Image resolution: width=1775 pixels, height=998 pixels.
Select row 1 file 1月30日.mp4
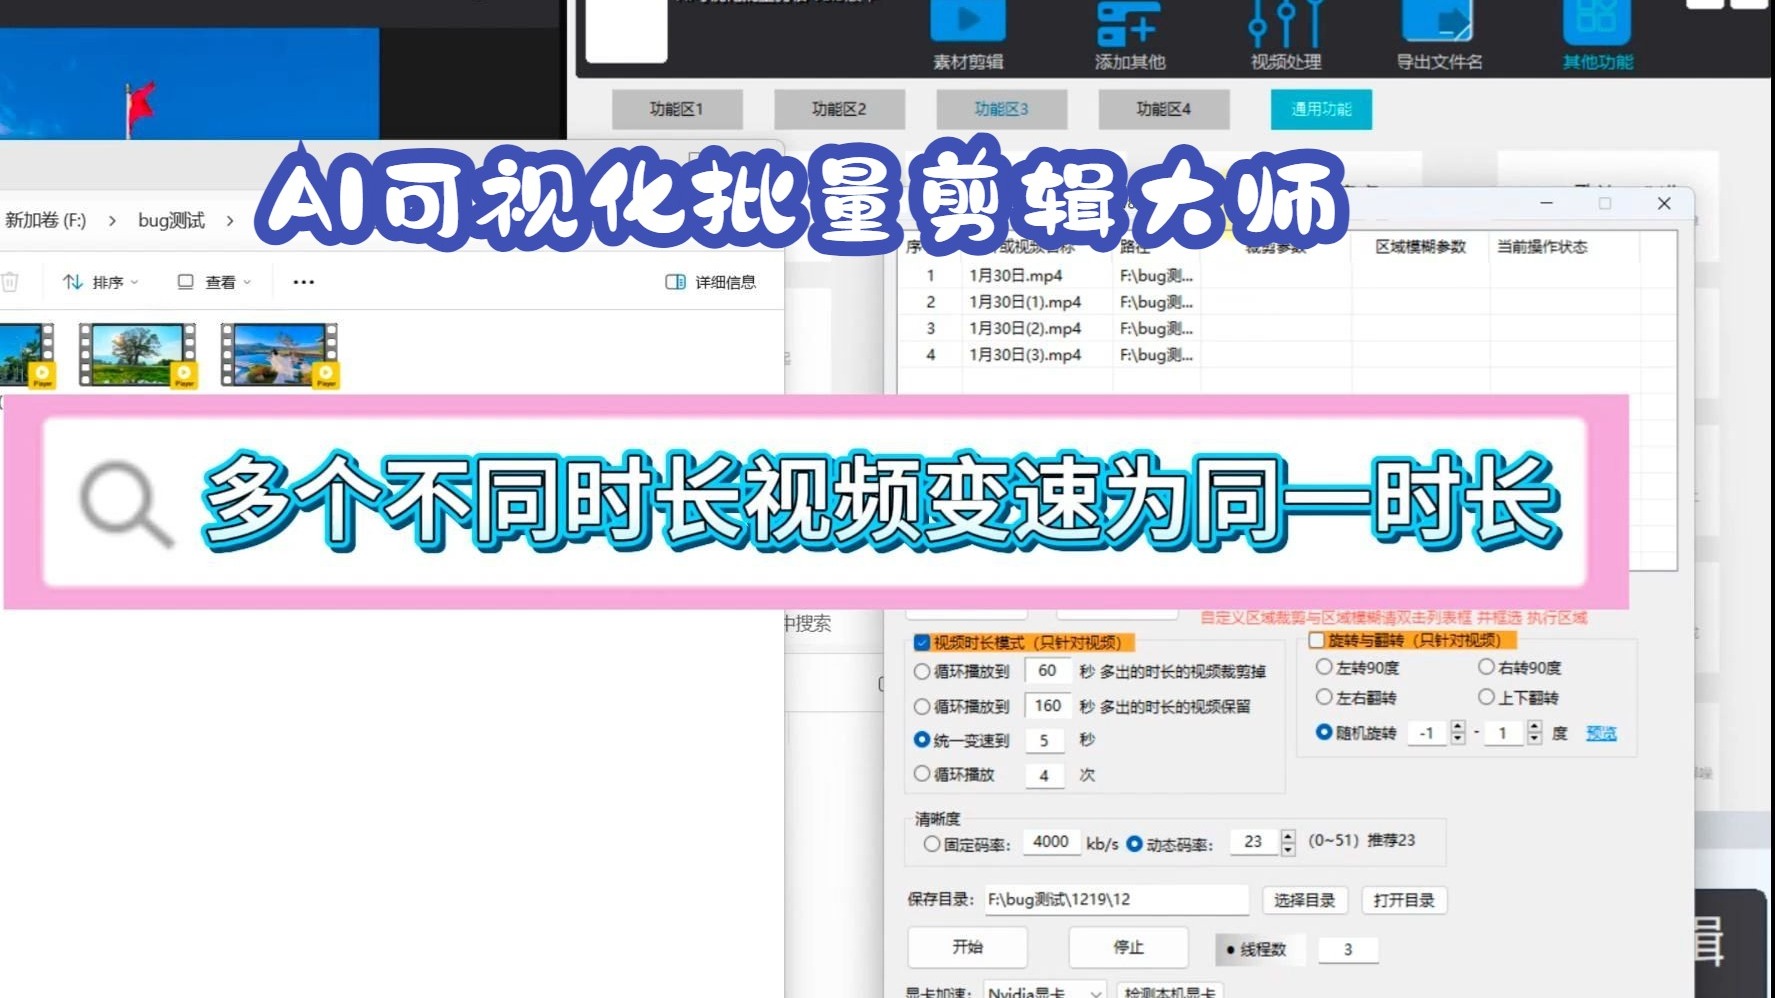pos(1015,276)
